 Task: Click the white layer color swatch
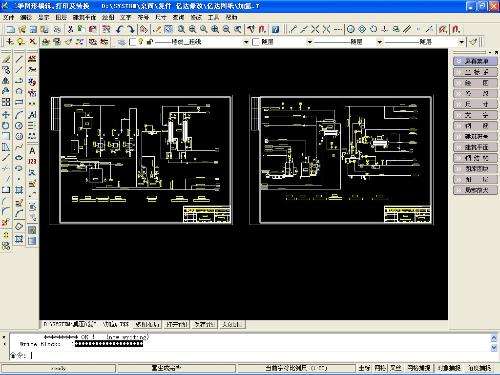click(133, 42)
